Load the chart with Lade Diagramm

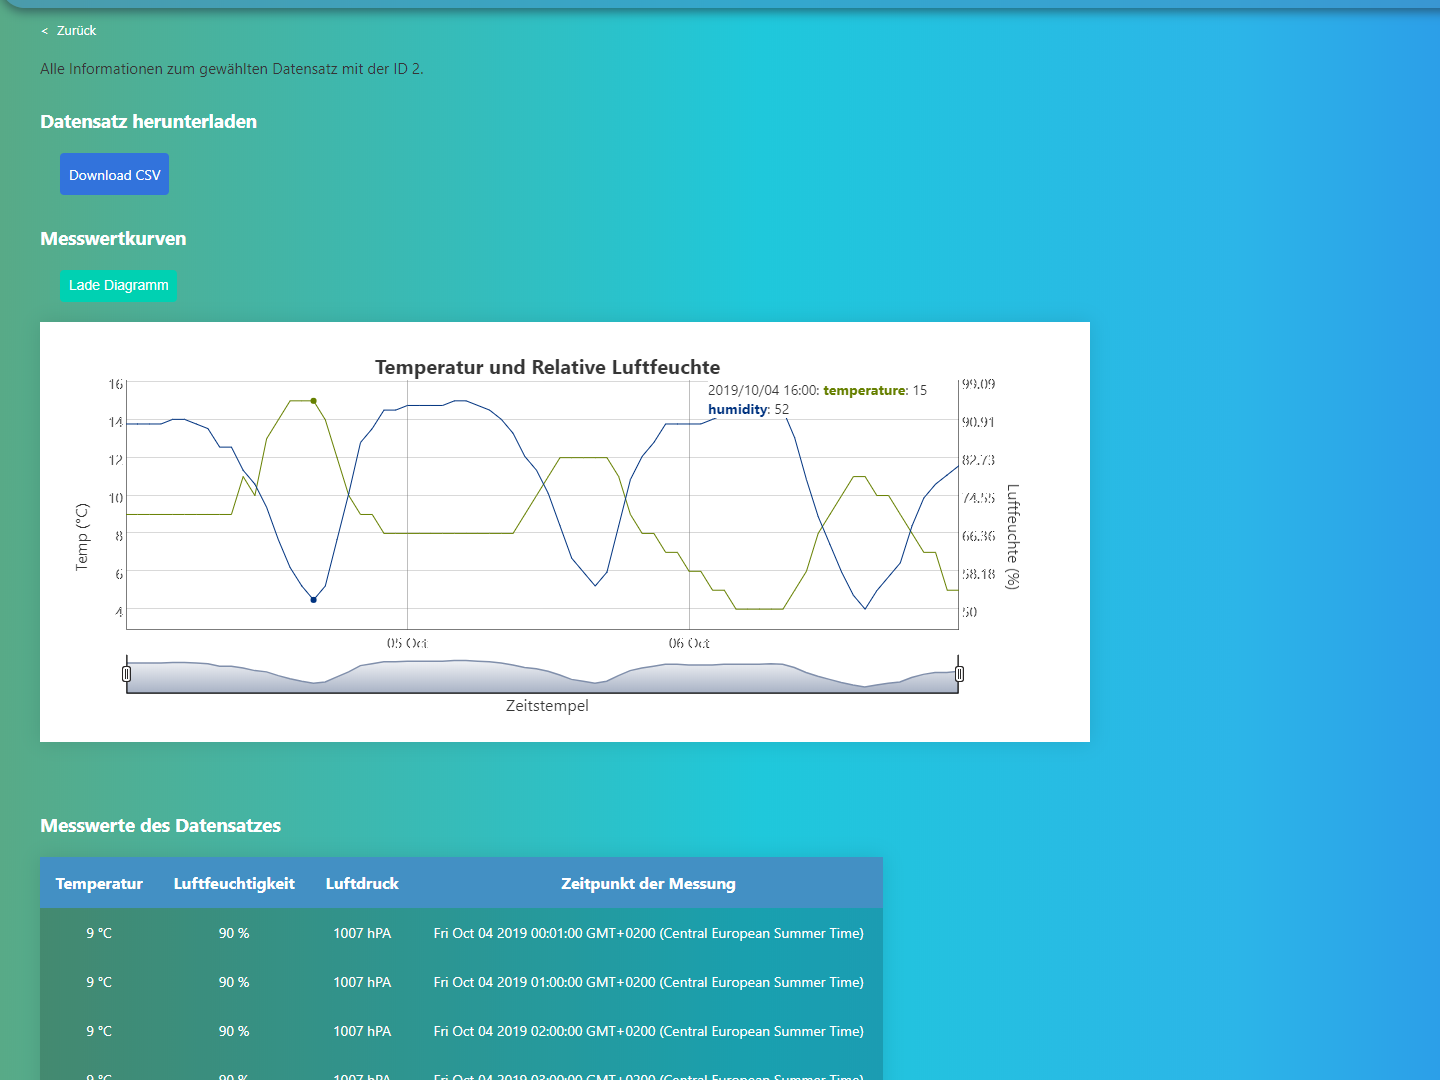118,285
